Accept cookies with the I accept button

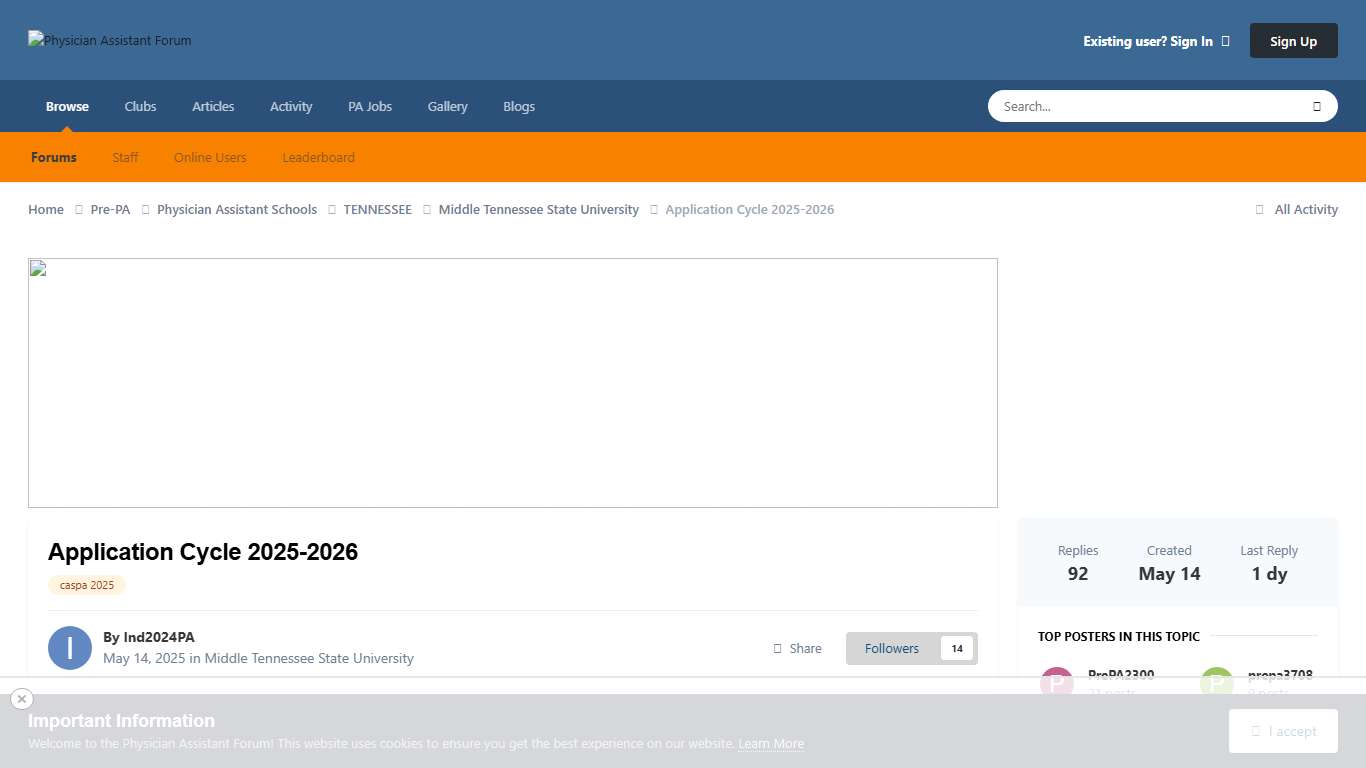(1283, 731)
